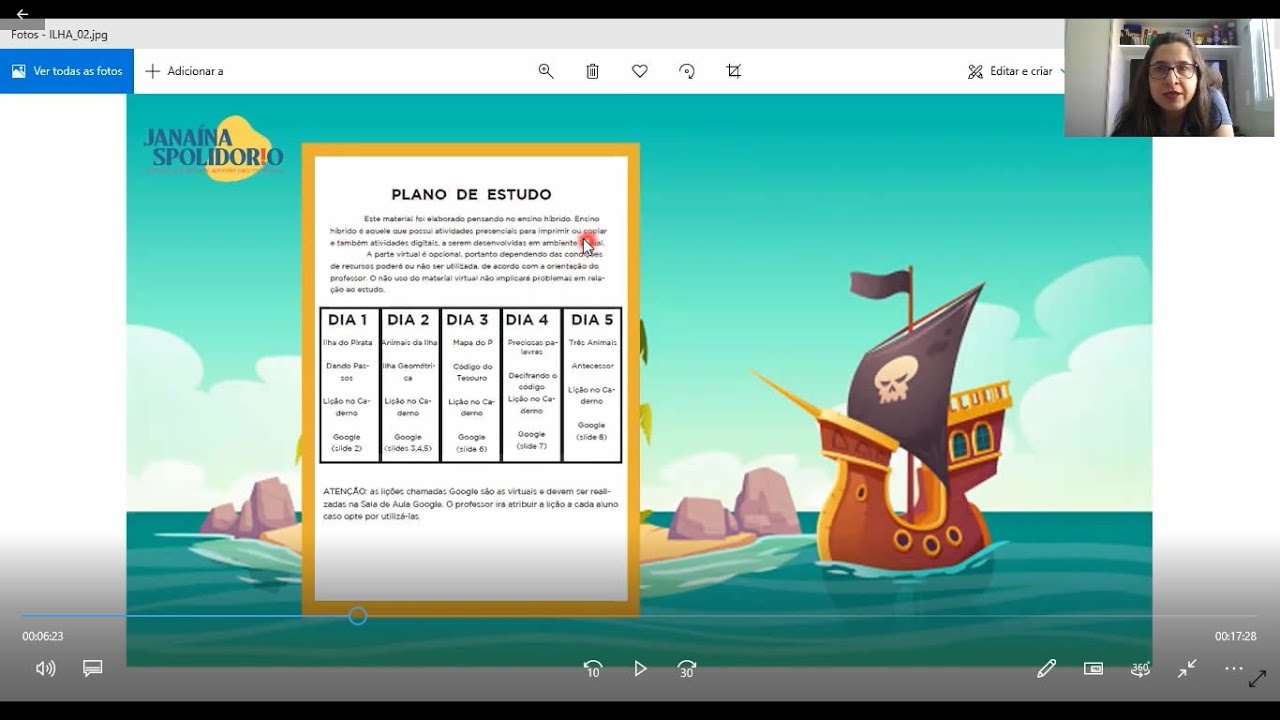The image size is (1280, 720).
Task: Click the DIA 2 column header
Action: coord(408,320)
